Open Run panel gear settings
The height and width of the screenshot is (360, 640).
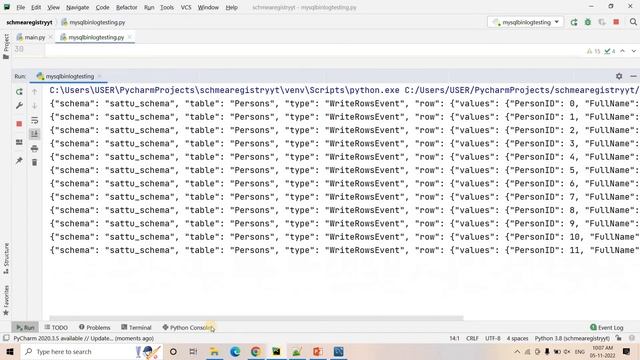pyautogui.click(x=619, y=76)
